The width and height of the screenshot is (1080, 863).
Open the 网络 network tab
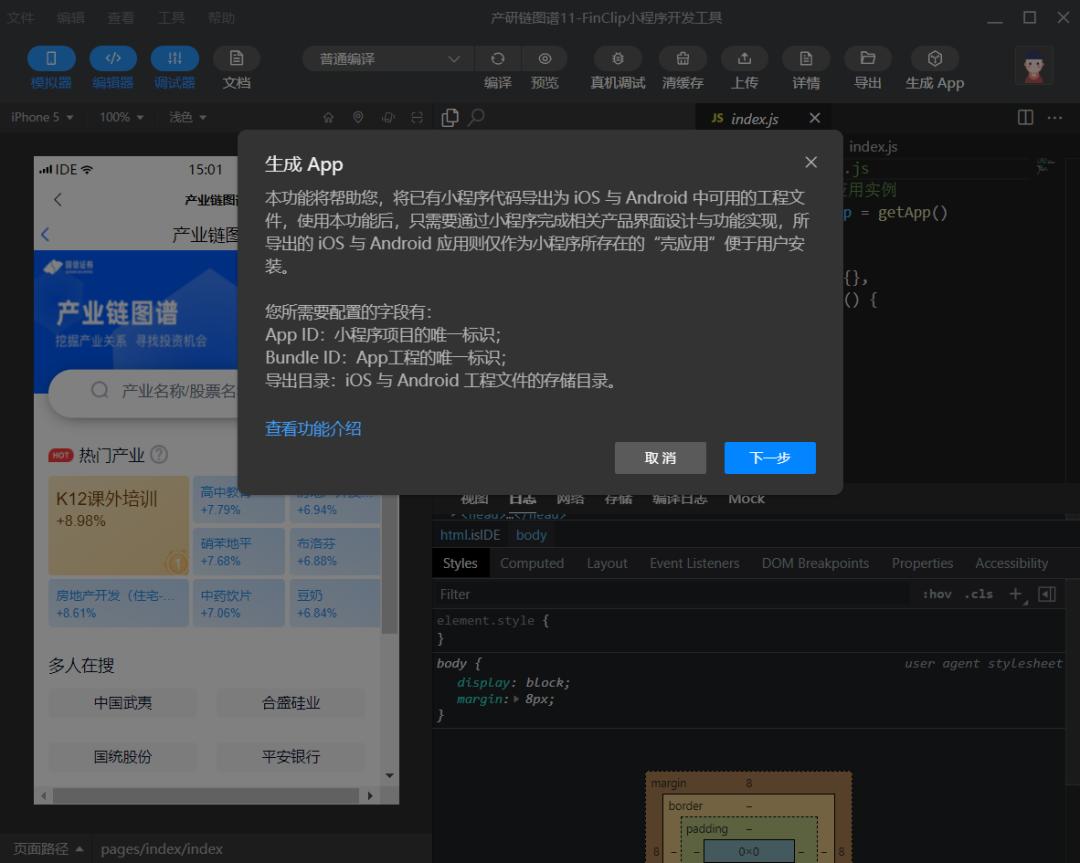[571, 498]
